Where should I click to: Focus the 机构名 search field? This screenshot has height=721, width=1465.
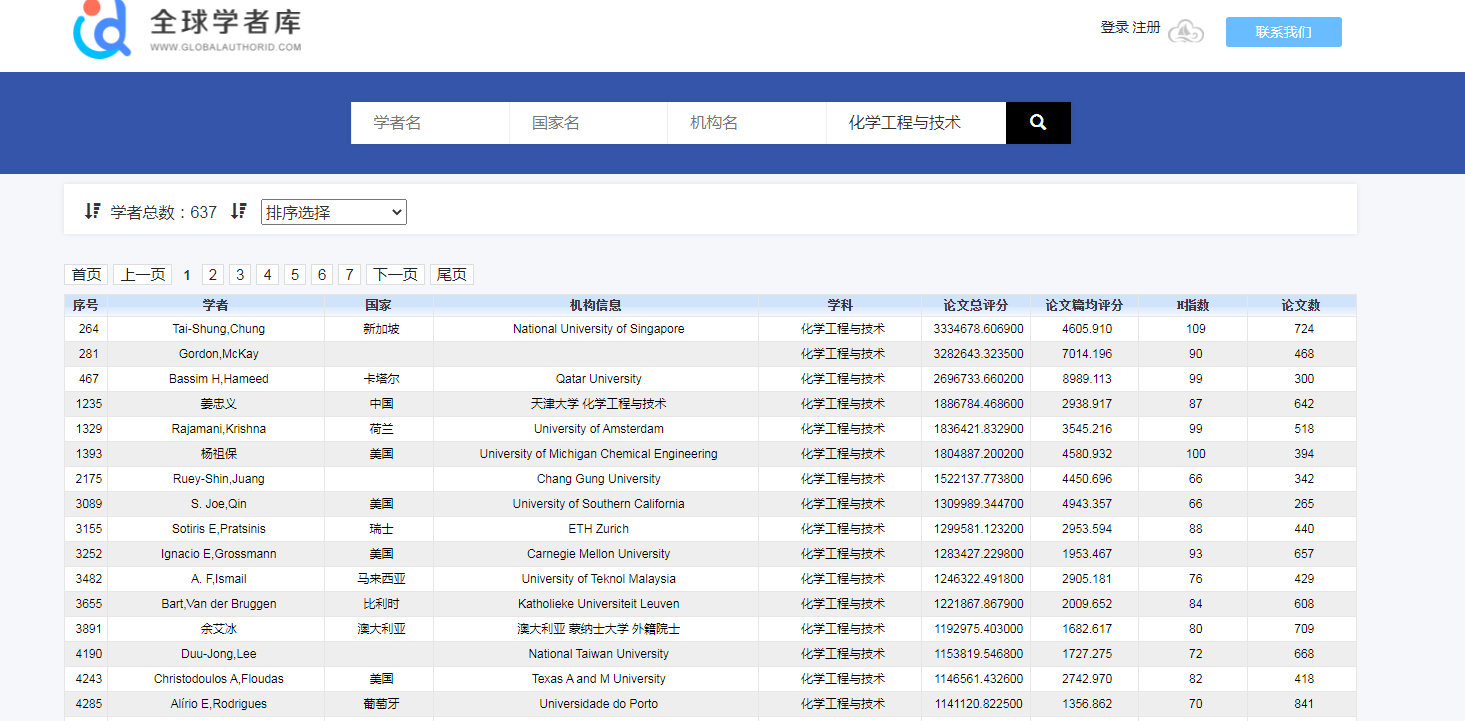click(x=746, y=123)
